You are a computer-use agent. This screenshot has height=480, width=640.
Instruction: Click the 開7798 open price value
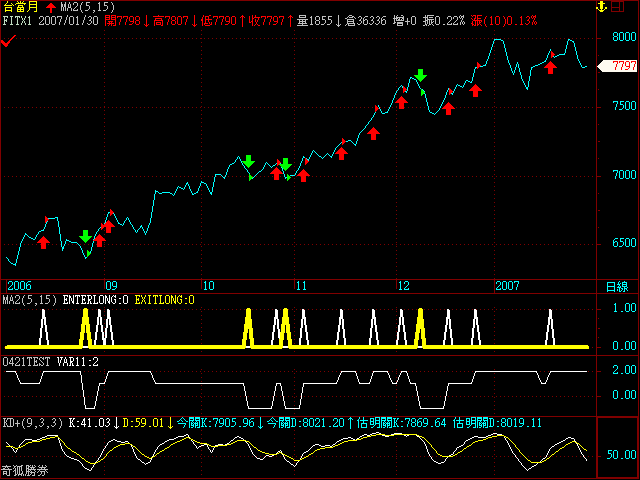[122, 20]
